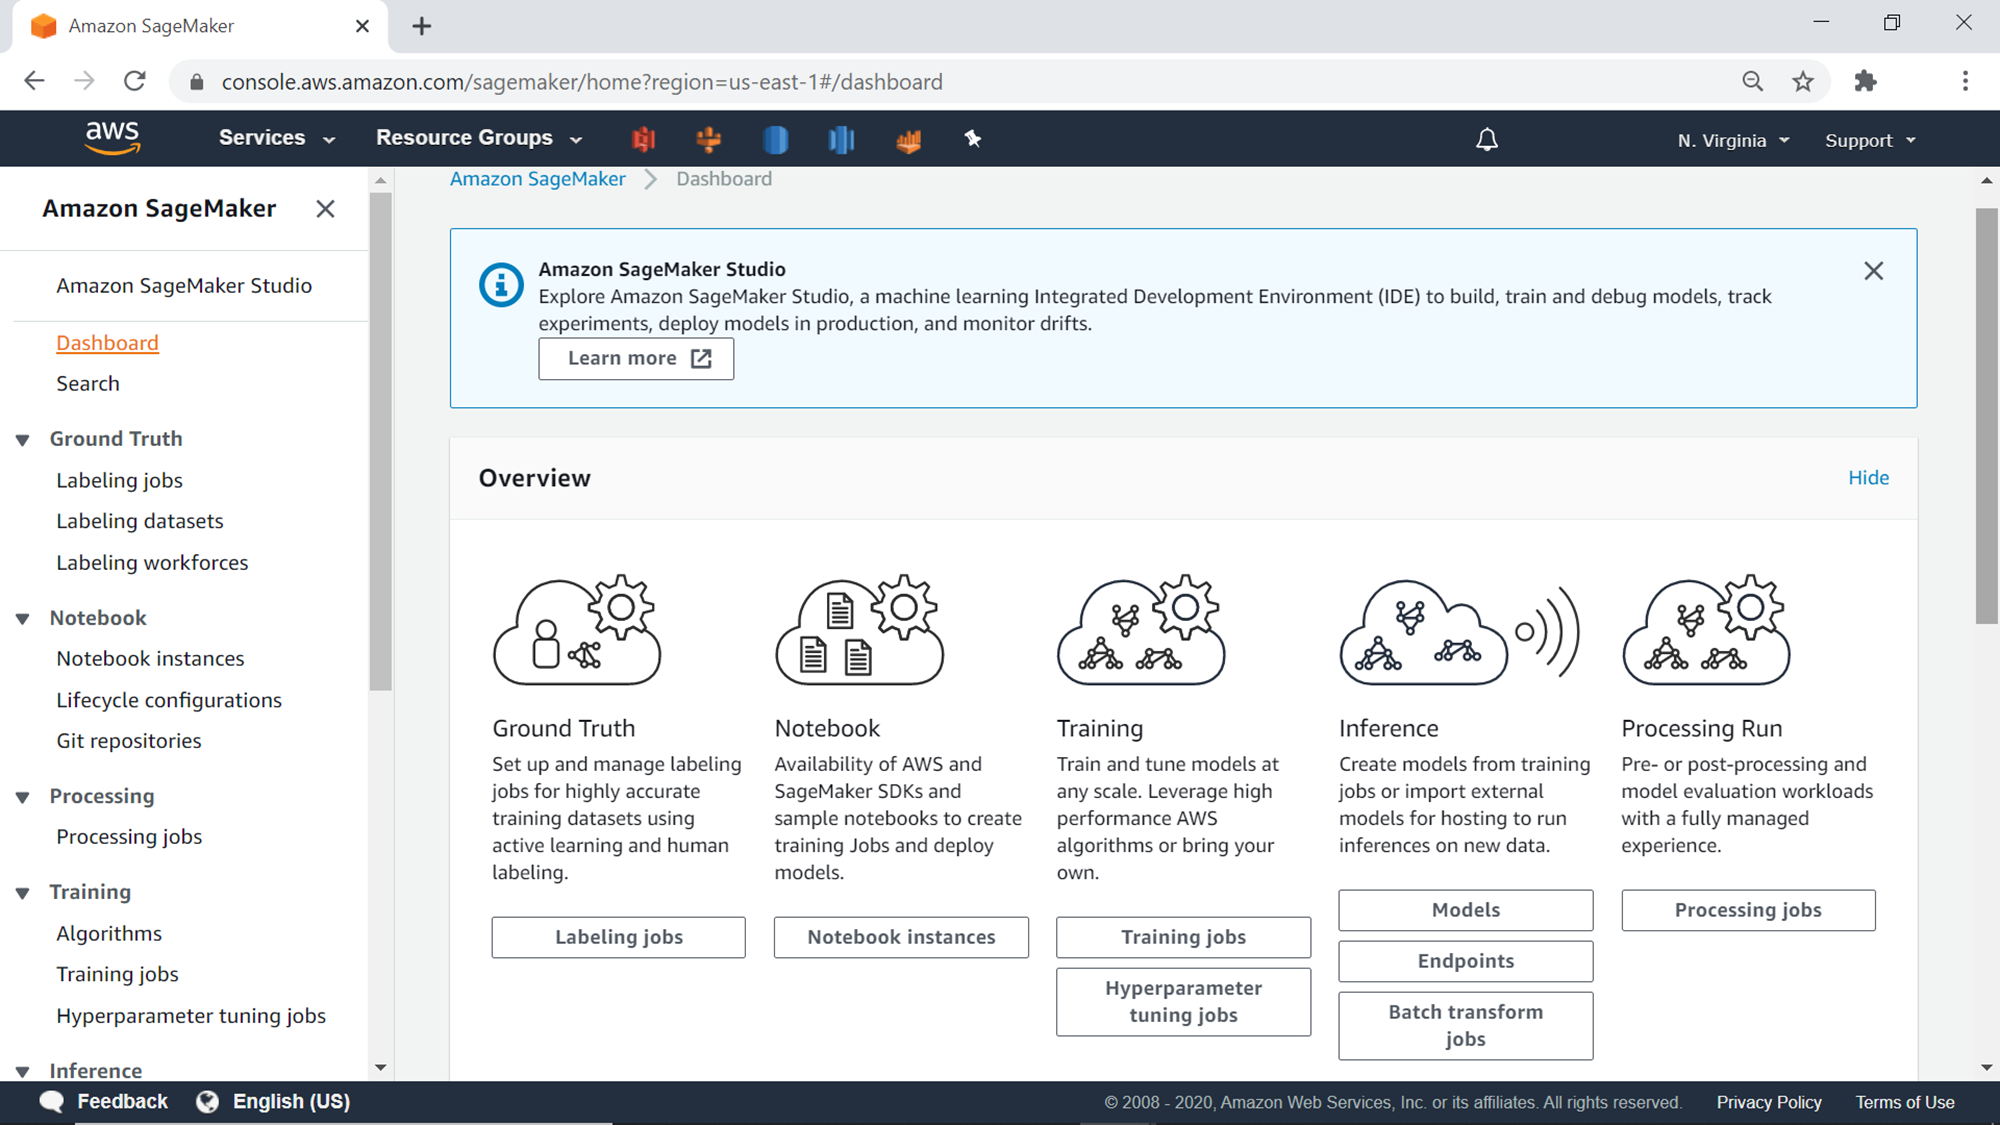Open the AWS home logo
Screen dimensions: 2000x1125
[x=113, y=138]
